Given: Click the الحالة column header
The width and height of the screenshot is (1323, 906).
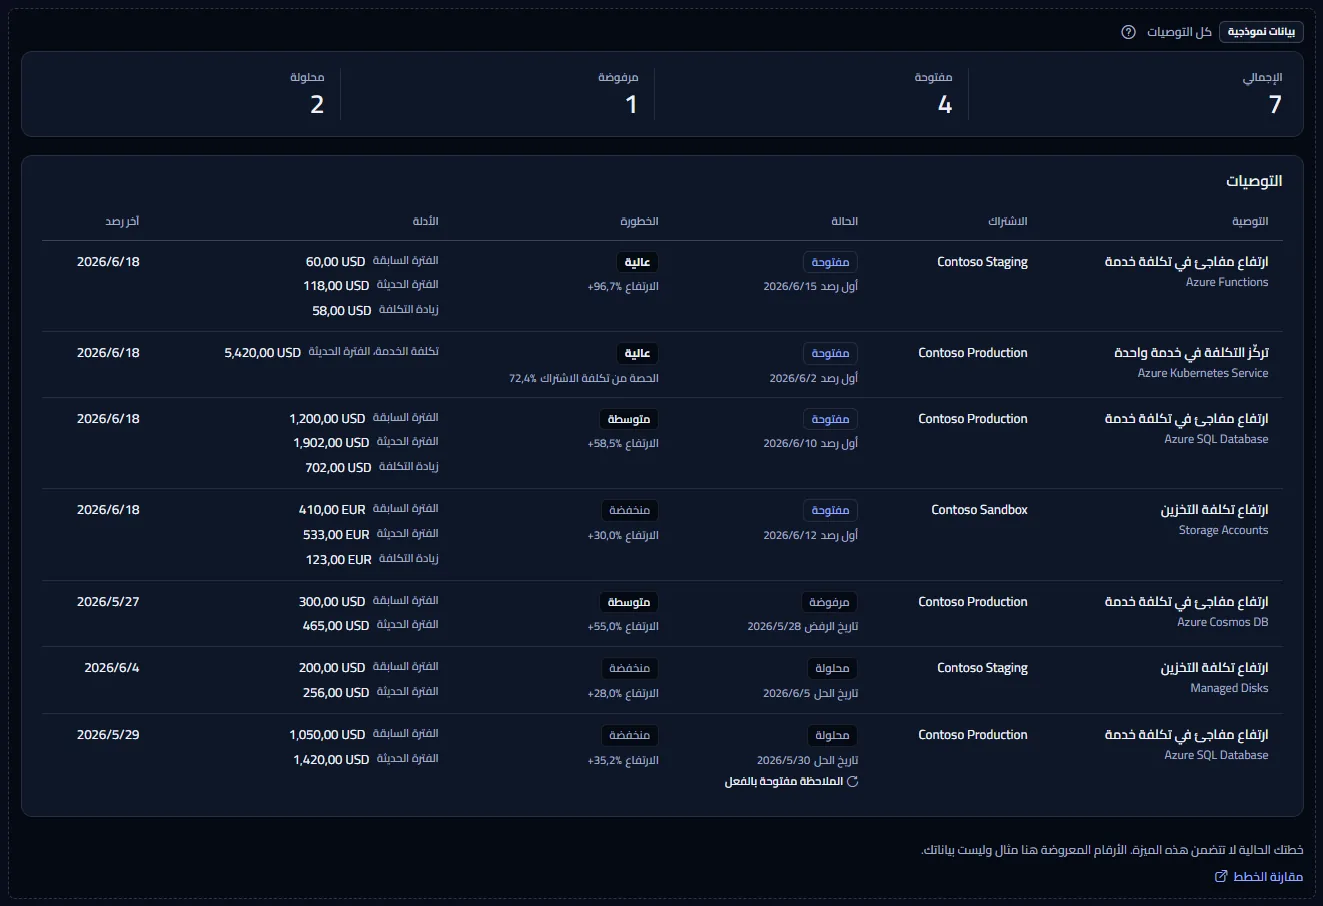Looking at the screenshot, I should pyautogui.click(x=844, y=221).
